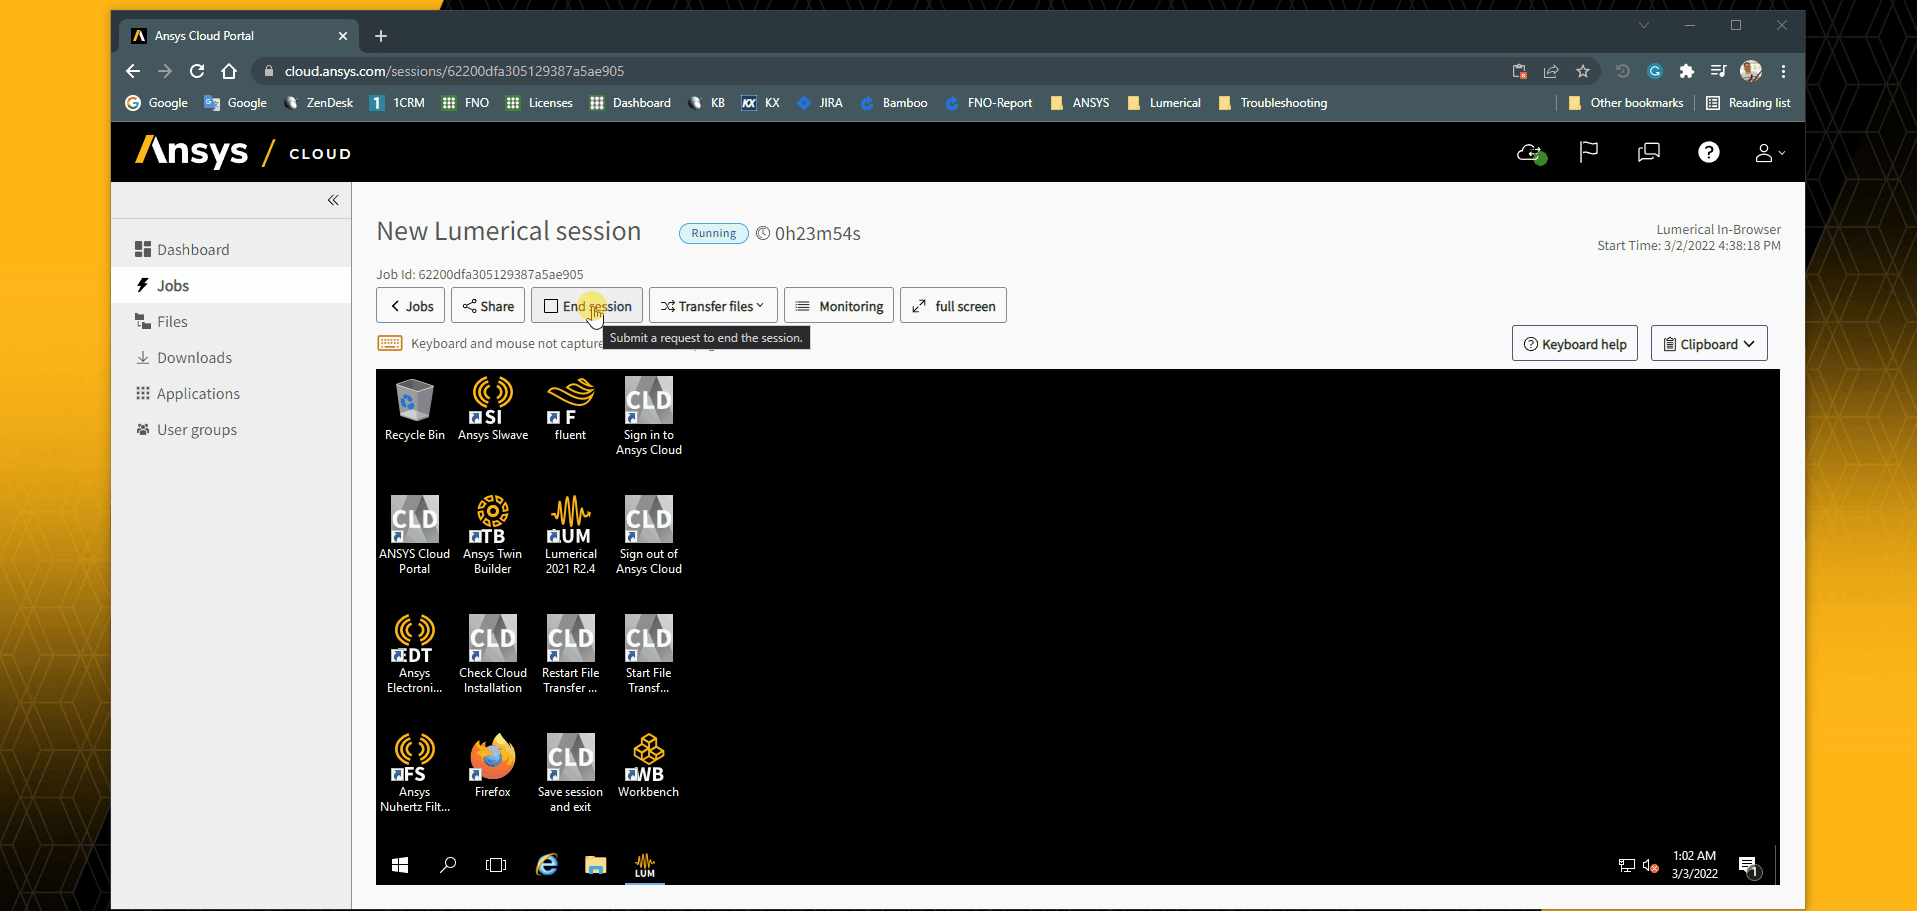Open remote notification center icon
Image resolution: width=1917 pixels, height=911 pixels.
click(x=1748, y=866)
